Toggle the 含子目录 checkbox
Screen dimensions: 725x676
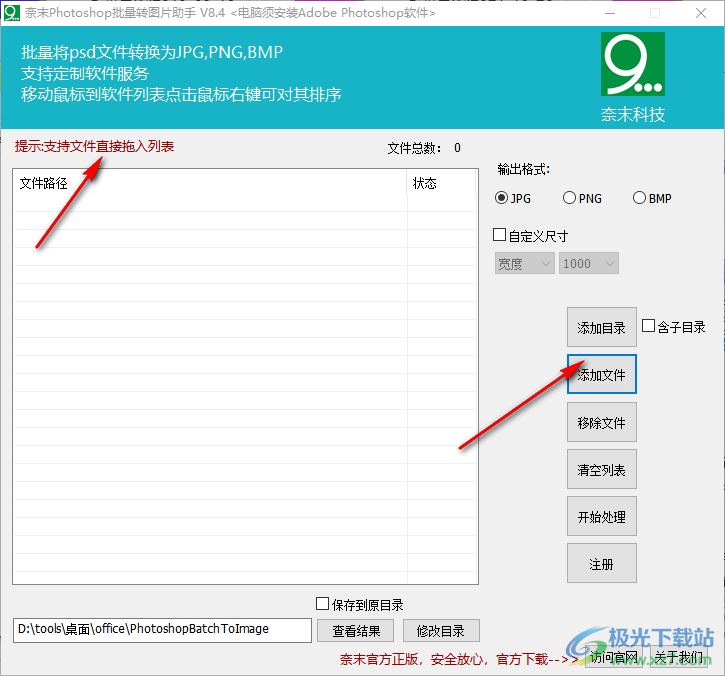point(648,326)
